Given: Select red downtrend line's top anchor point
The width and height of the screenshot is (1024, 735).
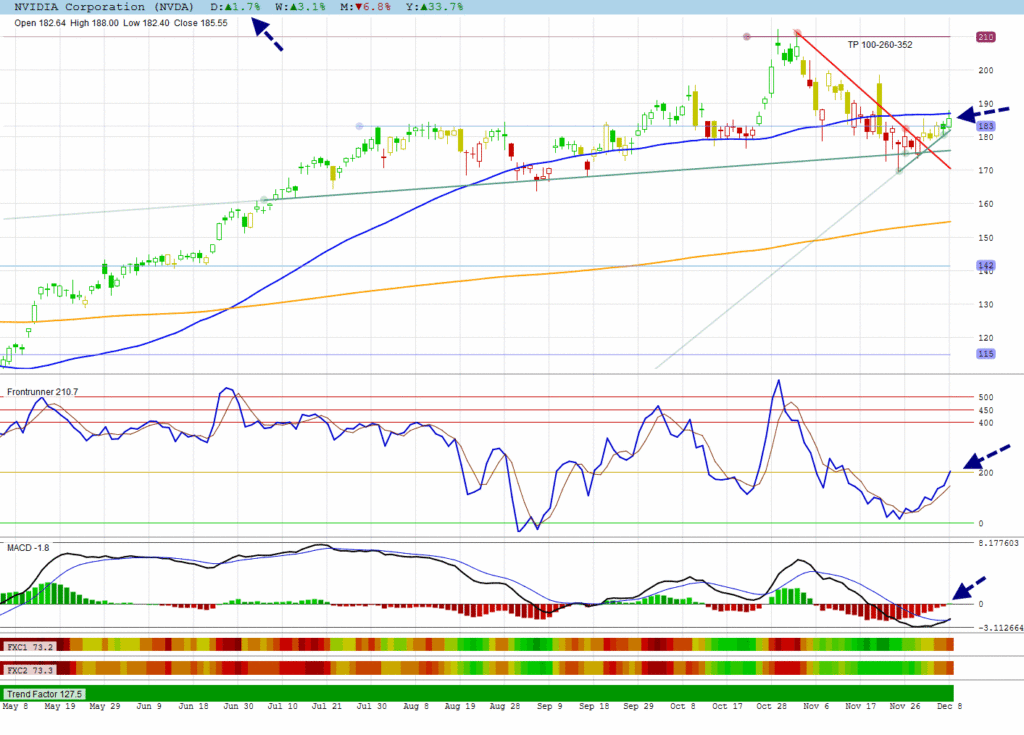Looking at the screenshot, I should pyautogui.click(x=797, y=33).
